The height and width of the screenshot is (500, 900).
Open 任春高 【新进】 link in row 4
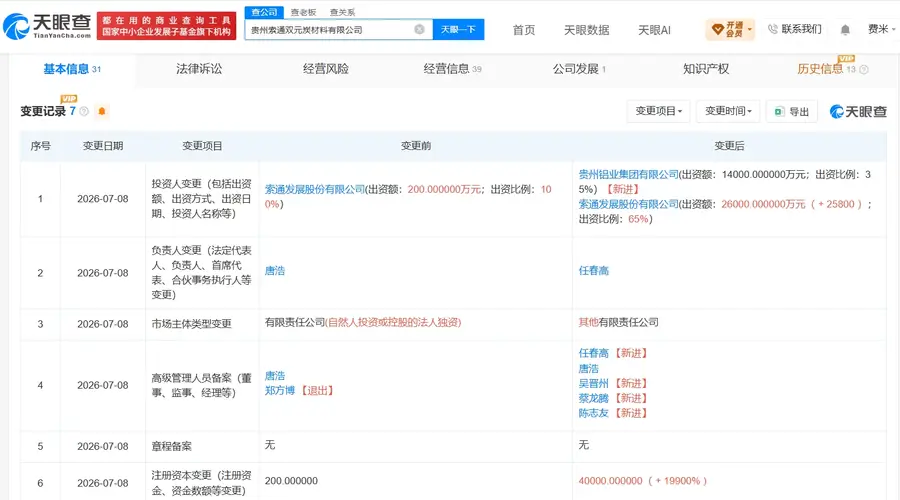(x=593, y=354)
